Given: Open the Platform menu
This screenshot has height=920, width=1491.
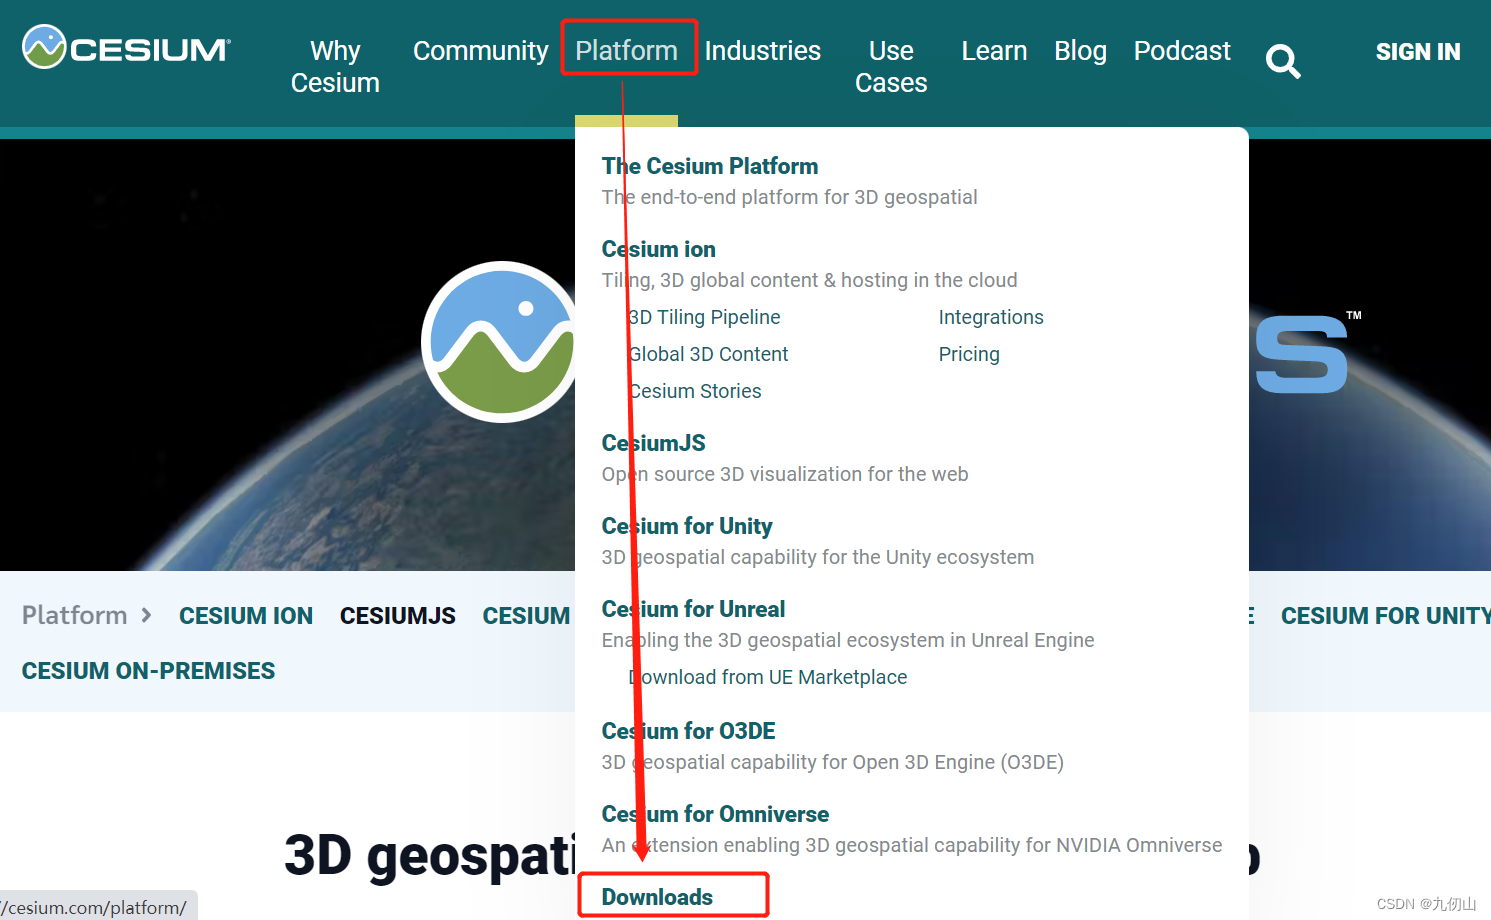Looking at the screenshot, I should 627,50.
